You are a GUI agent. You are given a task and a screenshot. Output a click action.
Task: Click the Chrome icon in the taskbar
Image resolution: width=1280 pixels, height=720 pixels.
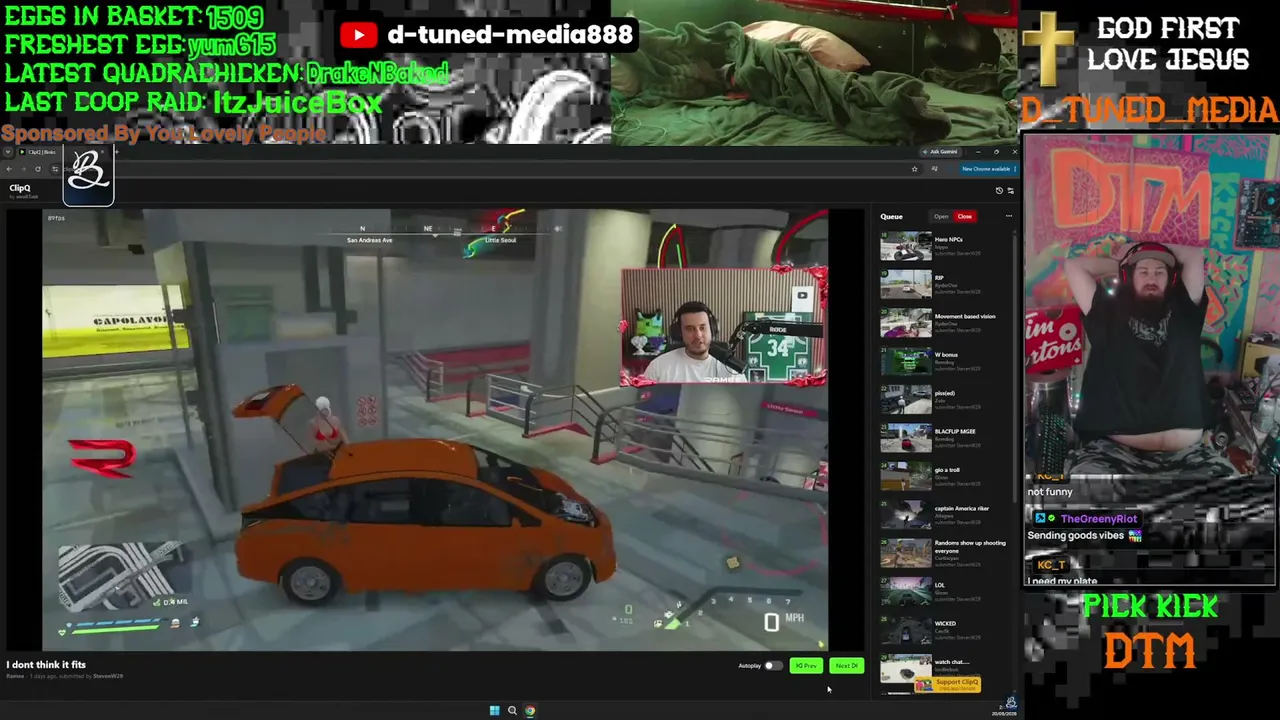tap(530, 711)
